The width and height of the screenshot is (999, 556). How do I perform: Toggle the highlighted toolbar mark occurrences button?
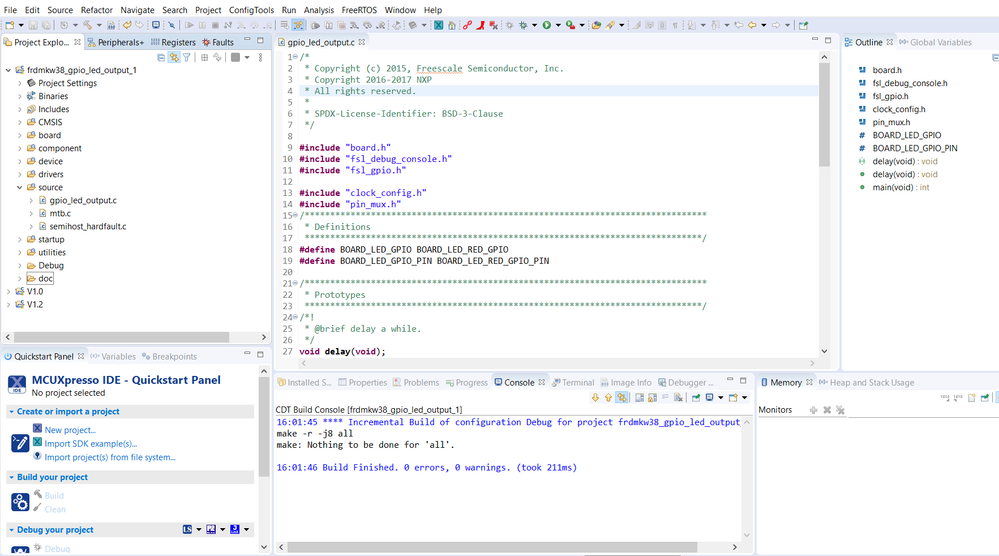pos(298,25)
